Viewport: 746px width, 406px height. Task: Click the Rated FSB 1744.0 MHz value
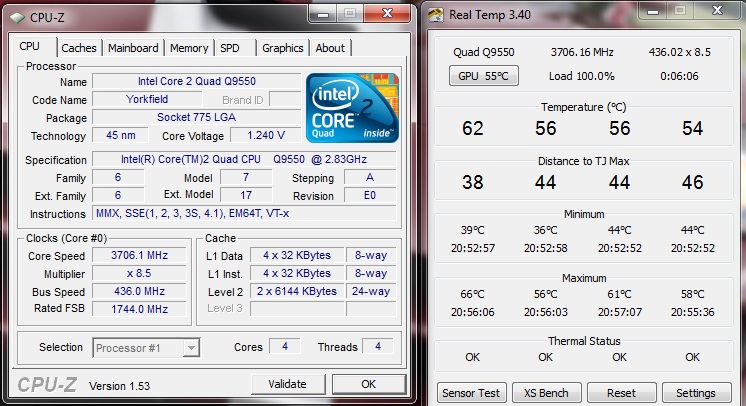[139, 309]
